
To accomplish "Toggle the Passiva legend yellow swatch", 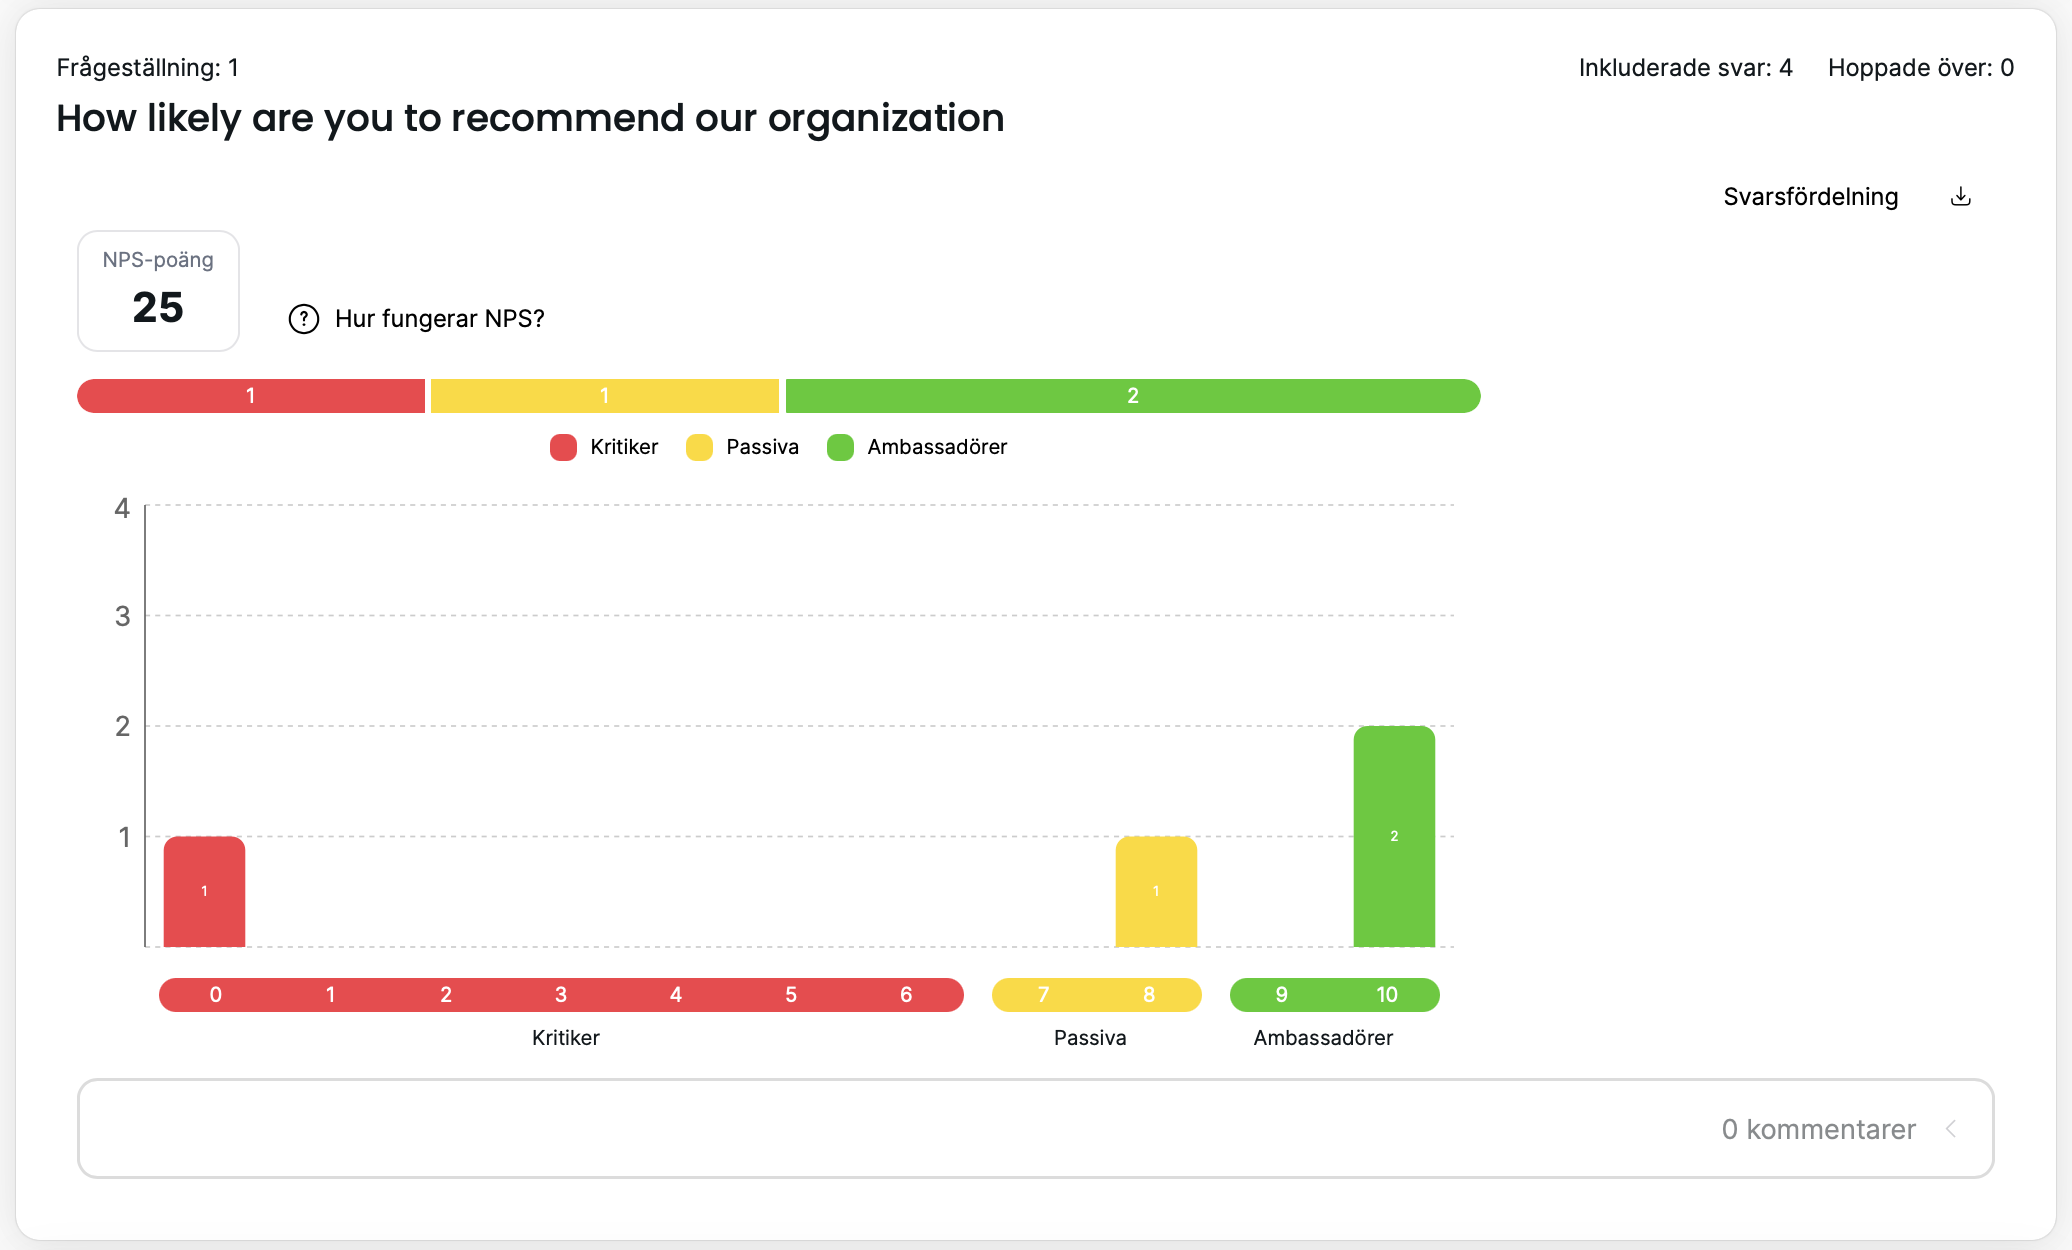I will coord(699,447).
